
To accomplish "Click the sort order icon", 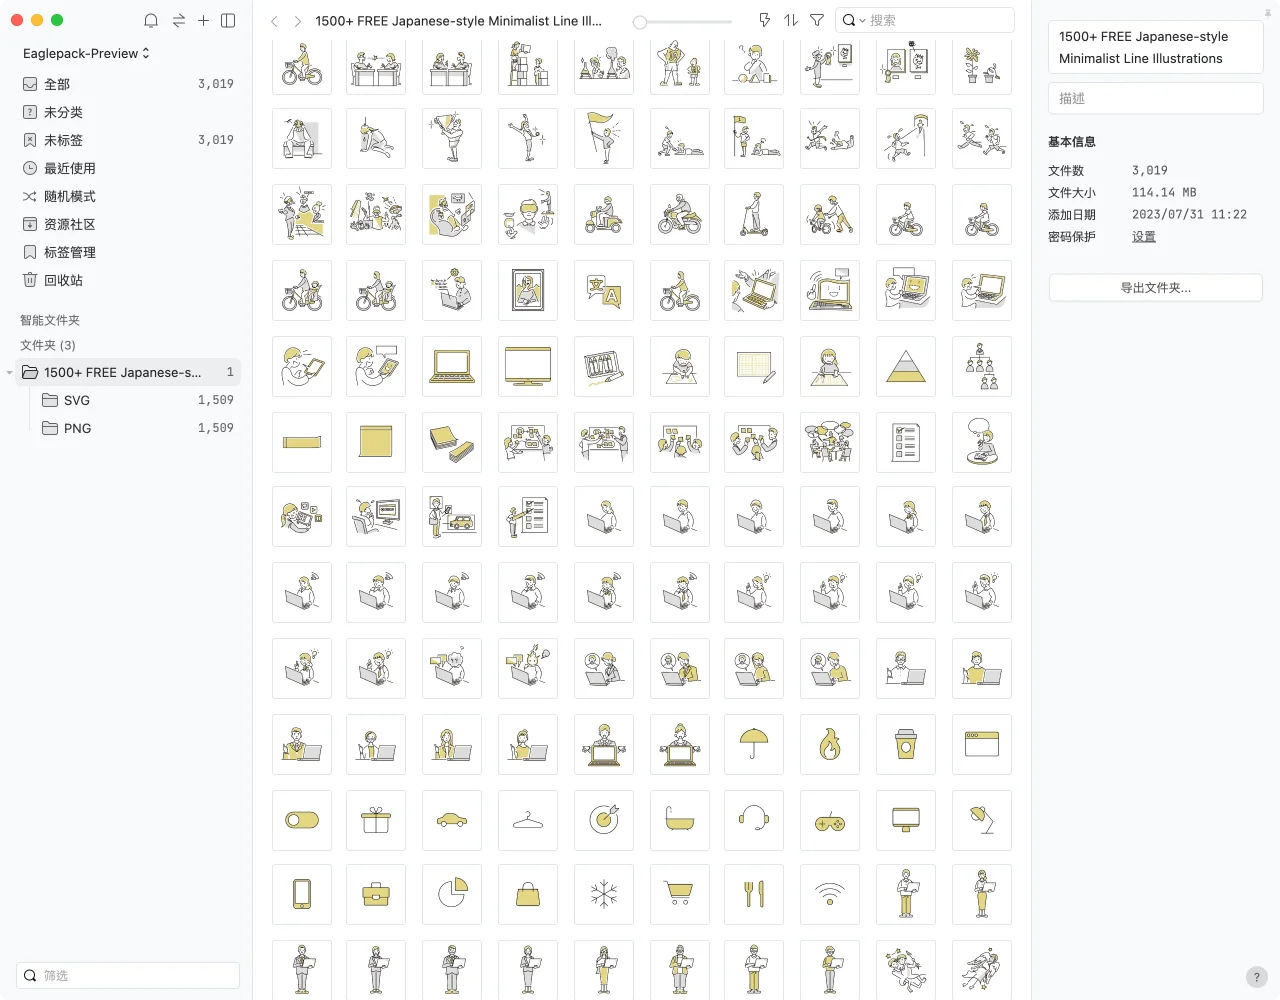I will click(x=791, y=20).
